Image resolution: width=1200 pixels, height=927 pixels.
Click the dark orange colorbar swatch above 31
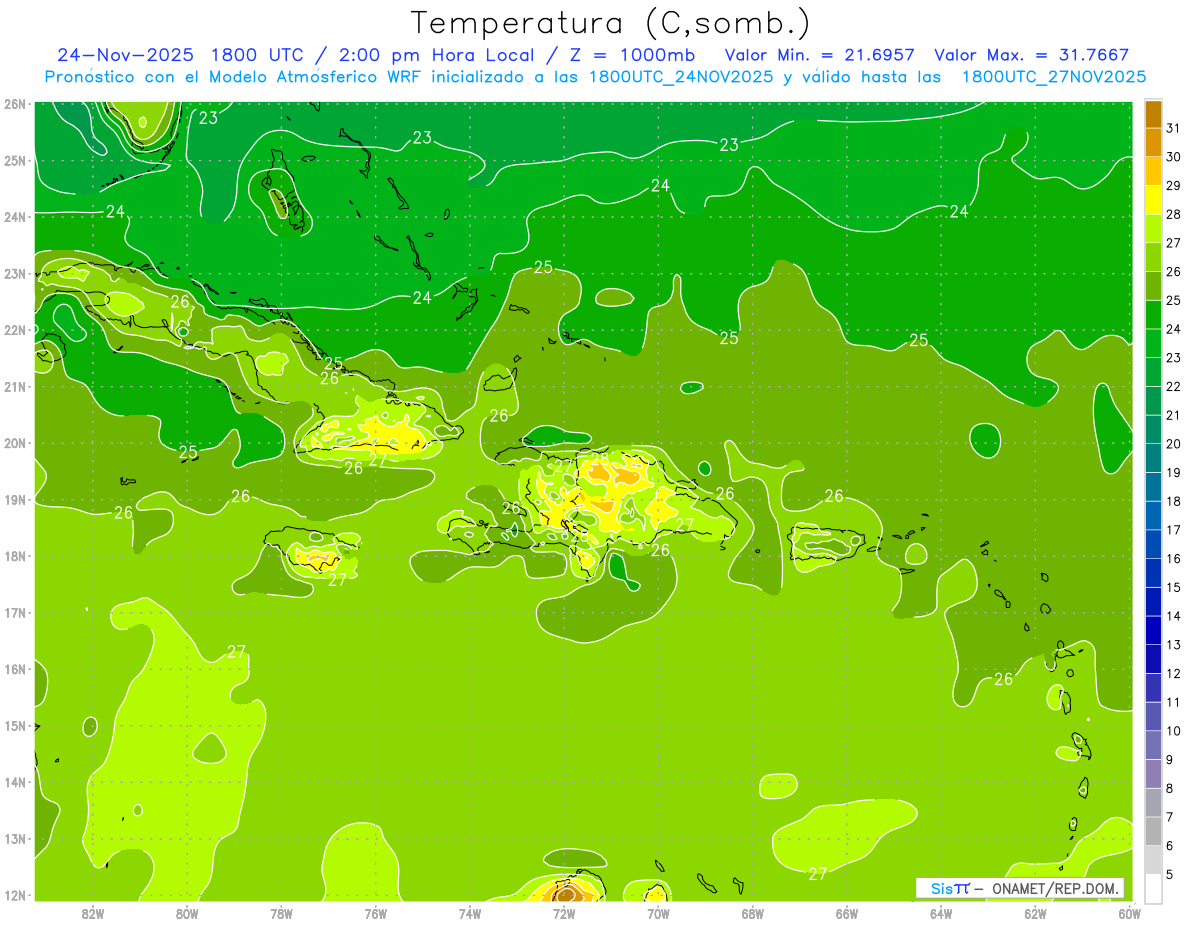click(x=1153, y=115)
